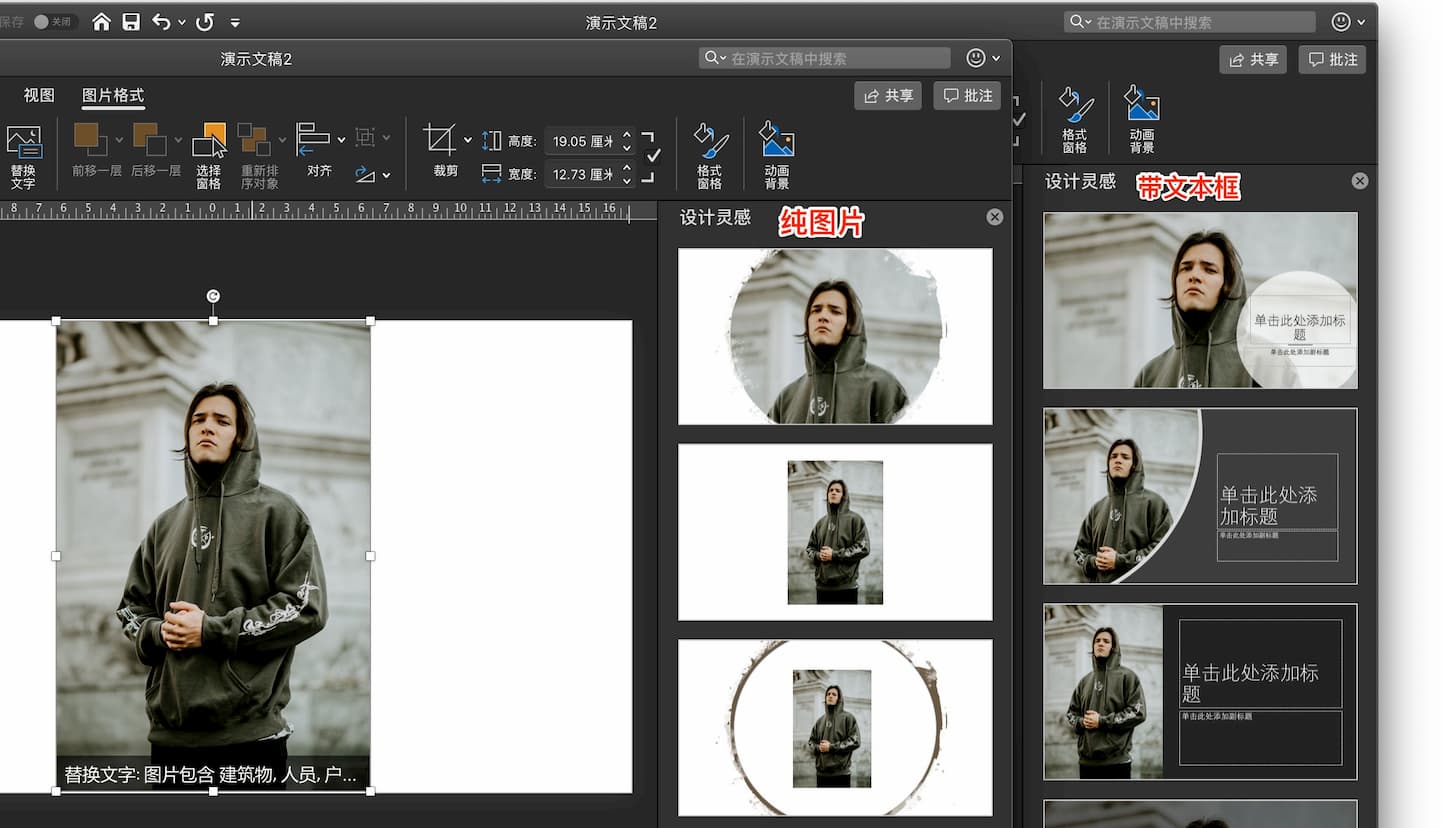1444x828 pixels.
Task: Toggle the AutoSave switch
Action: [55, 22]
